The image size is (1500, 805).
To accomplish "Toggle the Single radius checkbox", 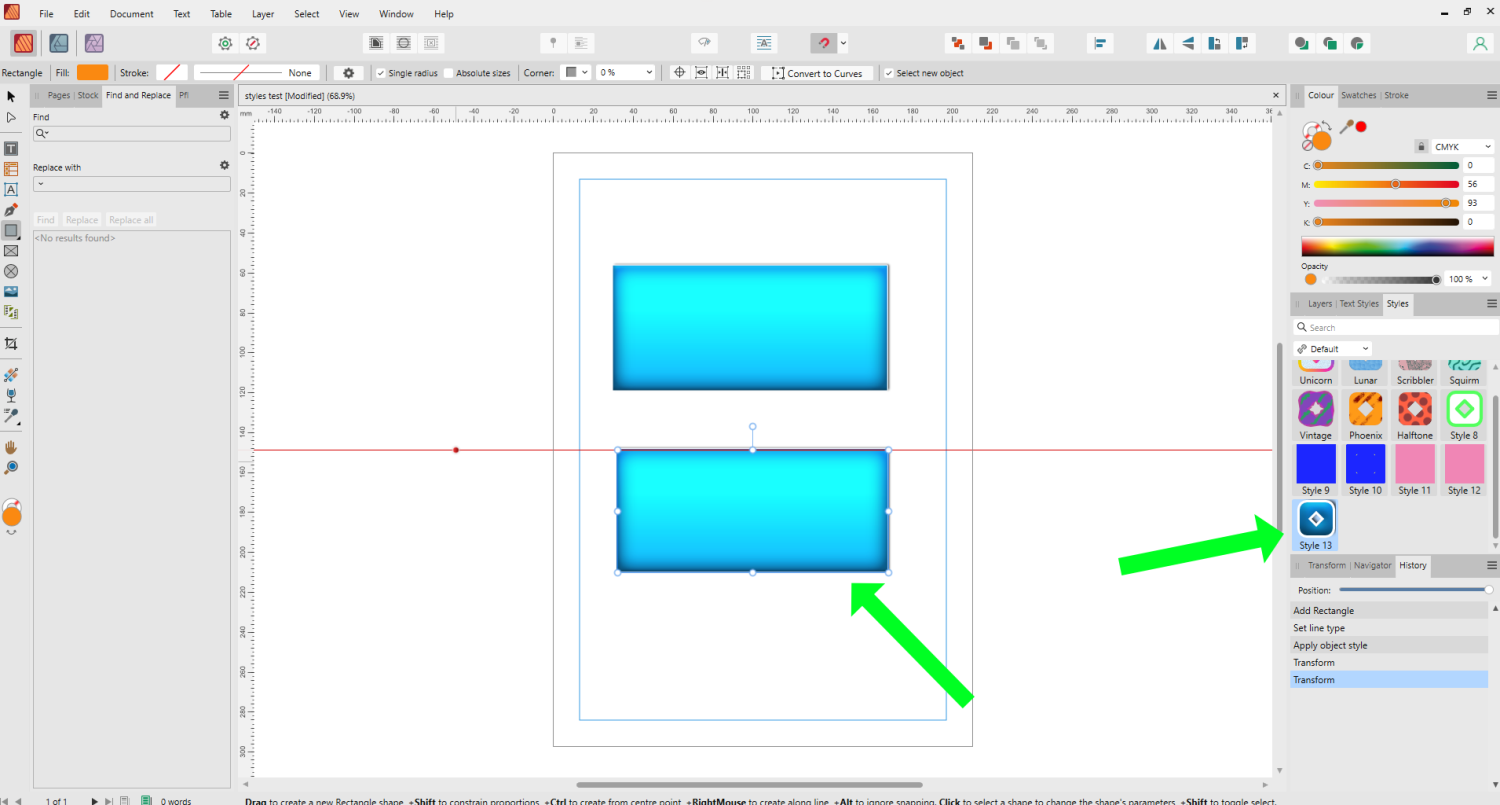I will pos(380,73).
